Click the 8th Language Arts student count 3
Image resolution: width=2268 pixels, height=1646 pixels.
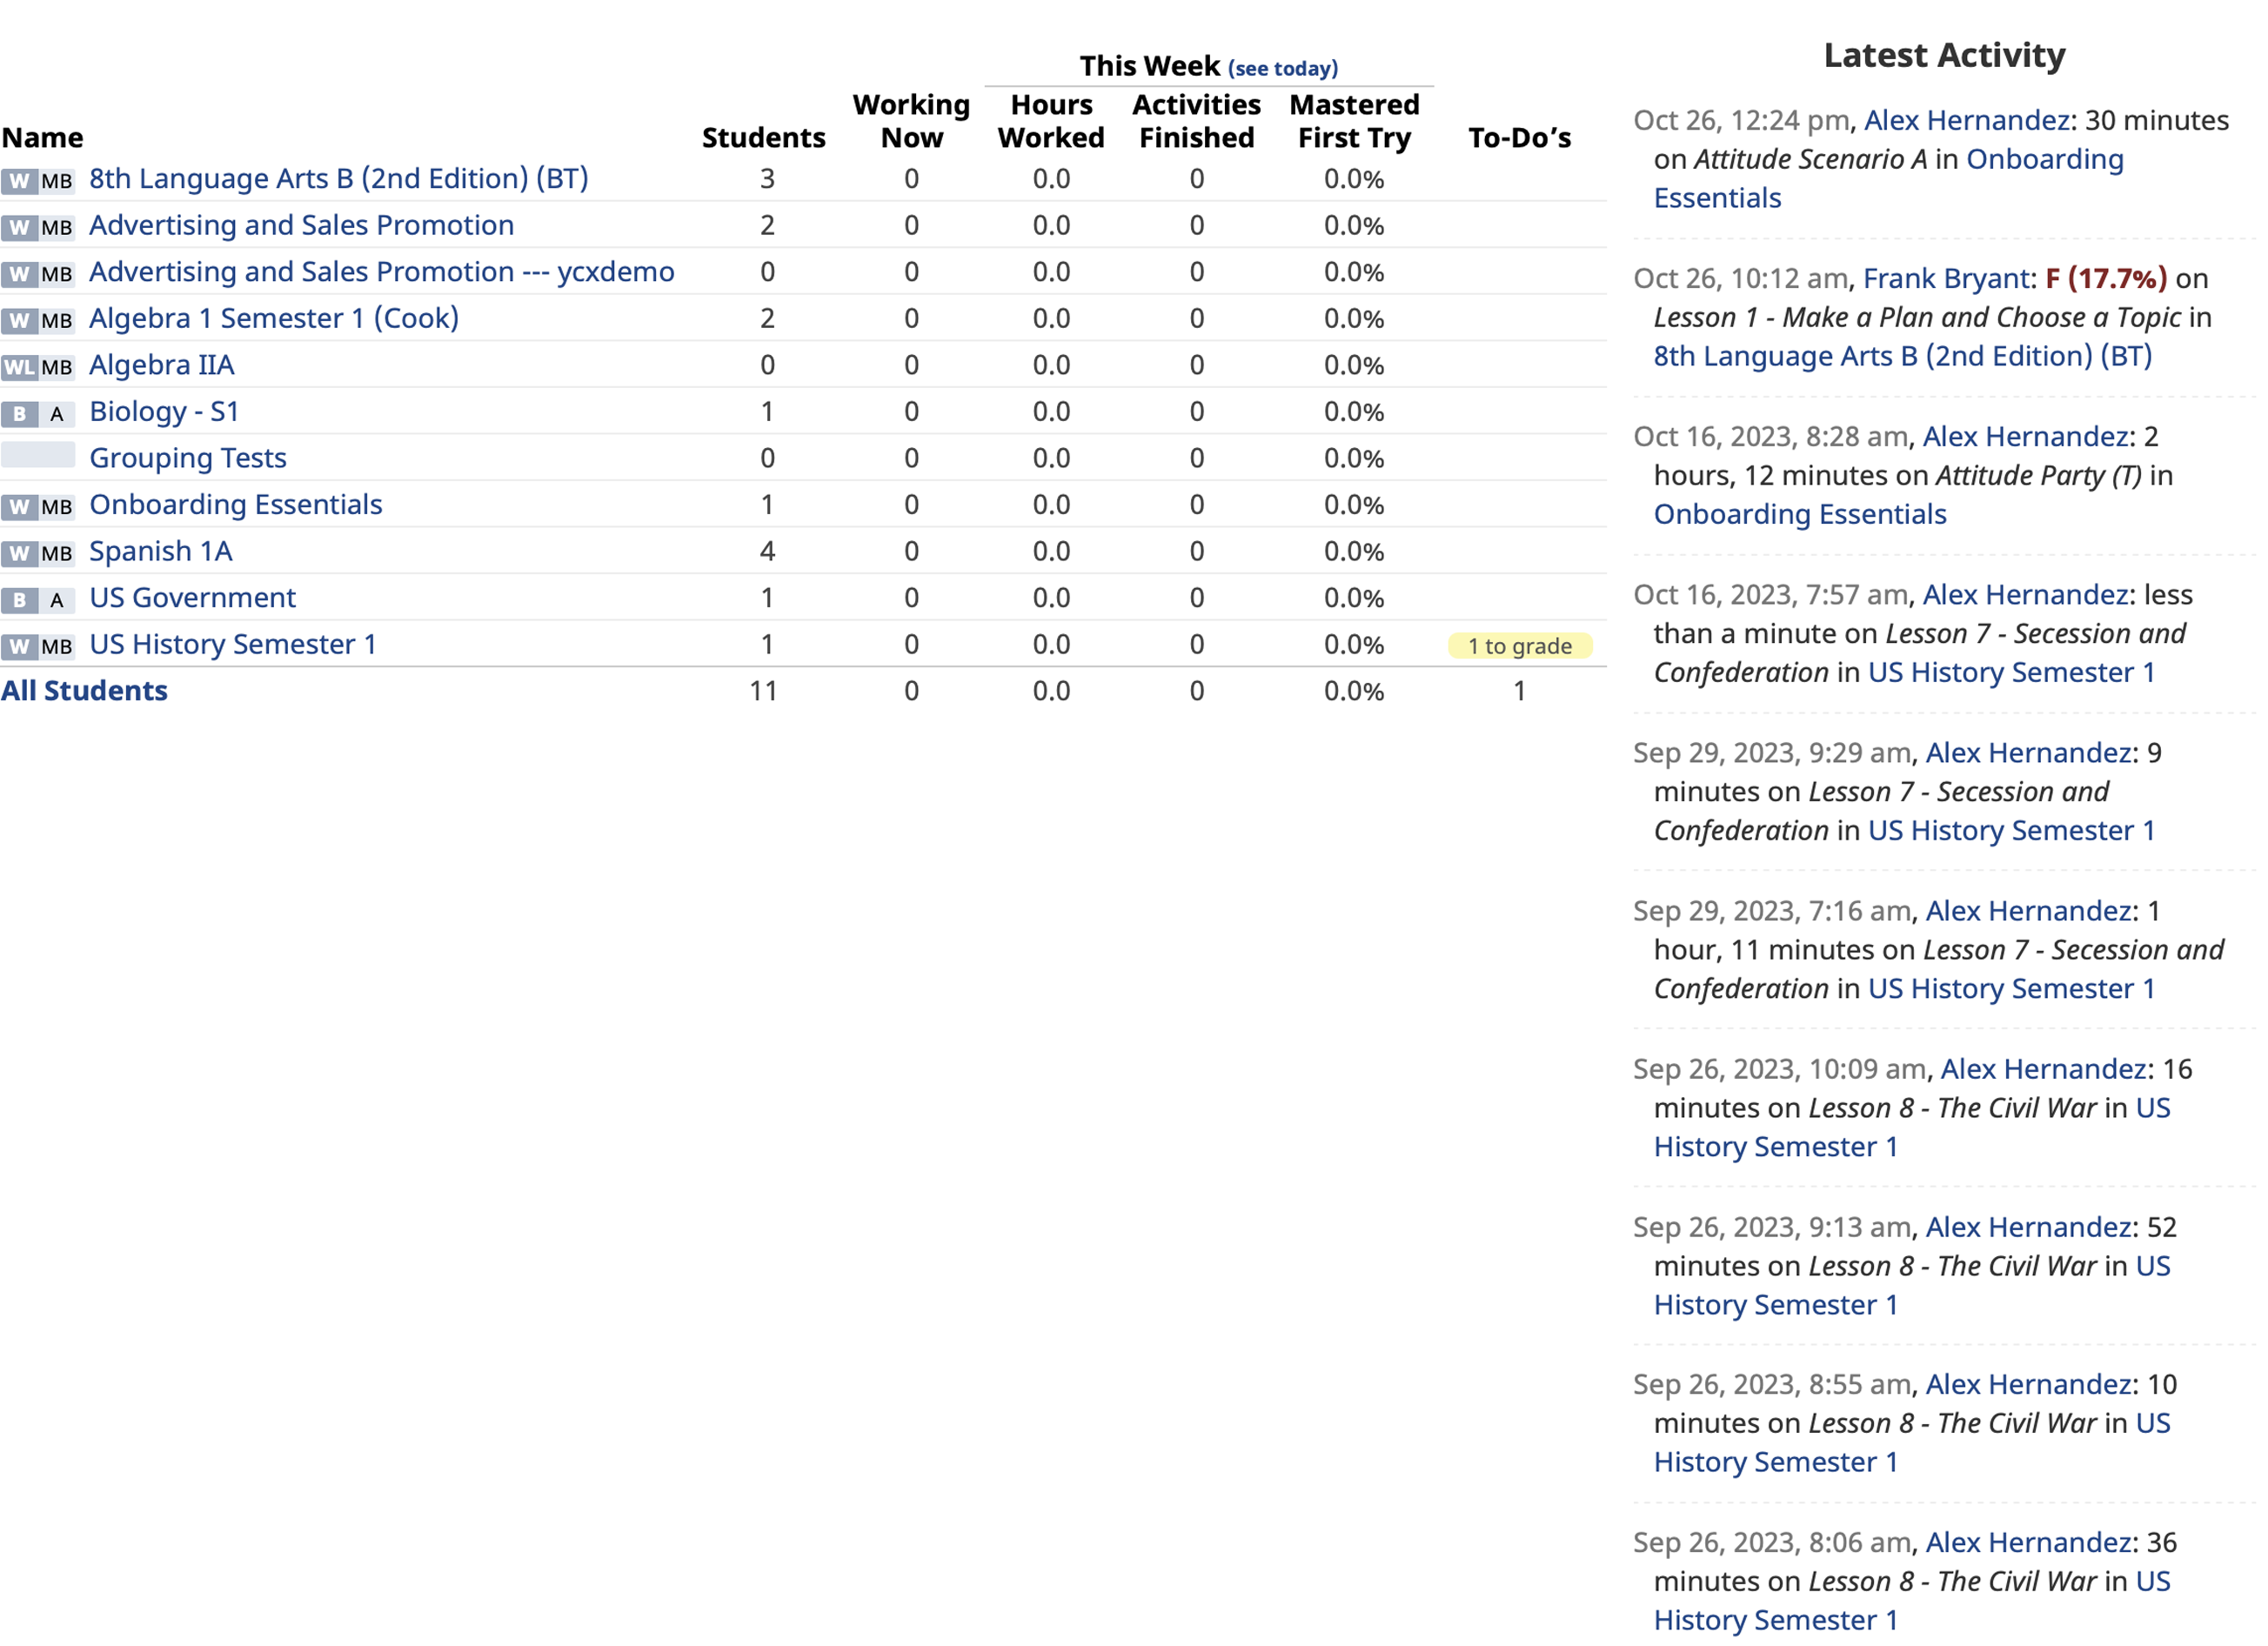pyautogui.click(x=767, y=179)
